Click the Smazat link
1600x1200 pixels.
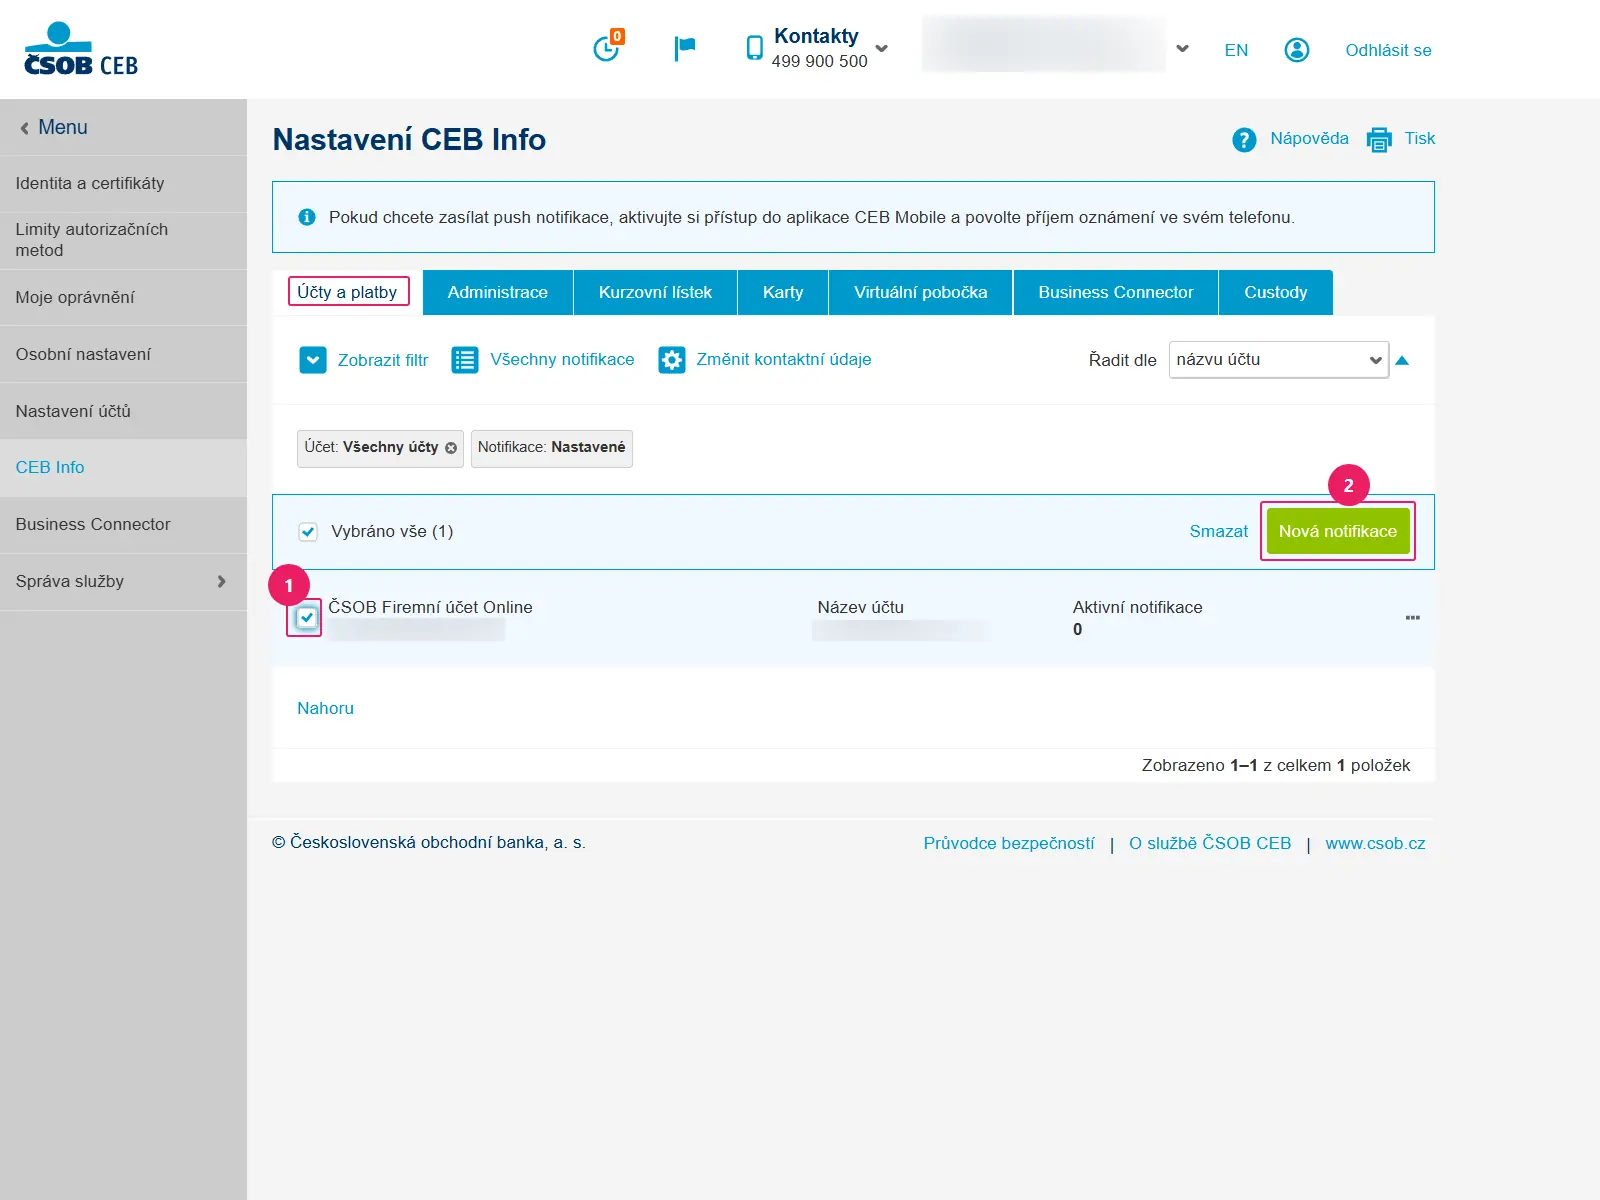pos(1219,532)
